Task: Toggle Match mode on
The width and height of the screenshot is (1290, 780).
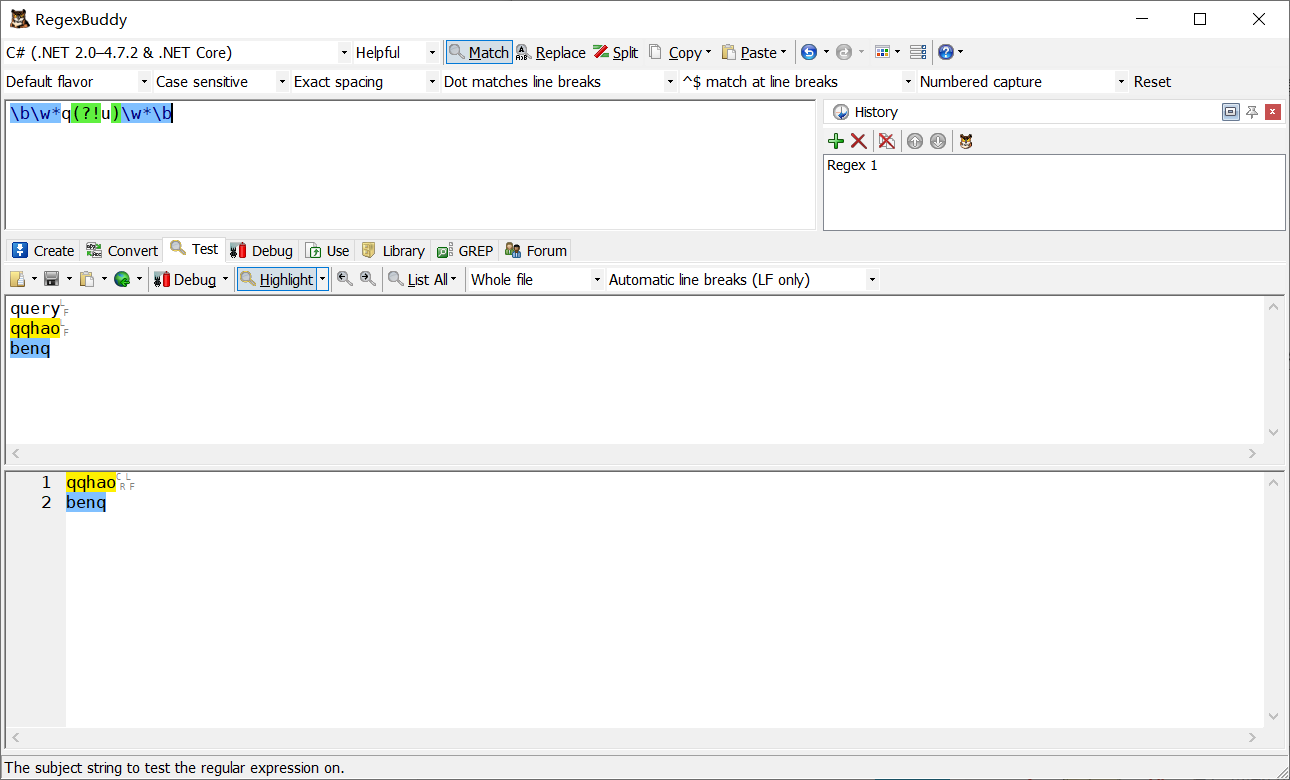Action: (479, 52)
